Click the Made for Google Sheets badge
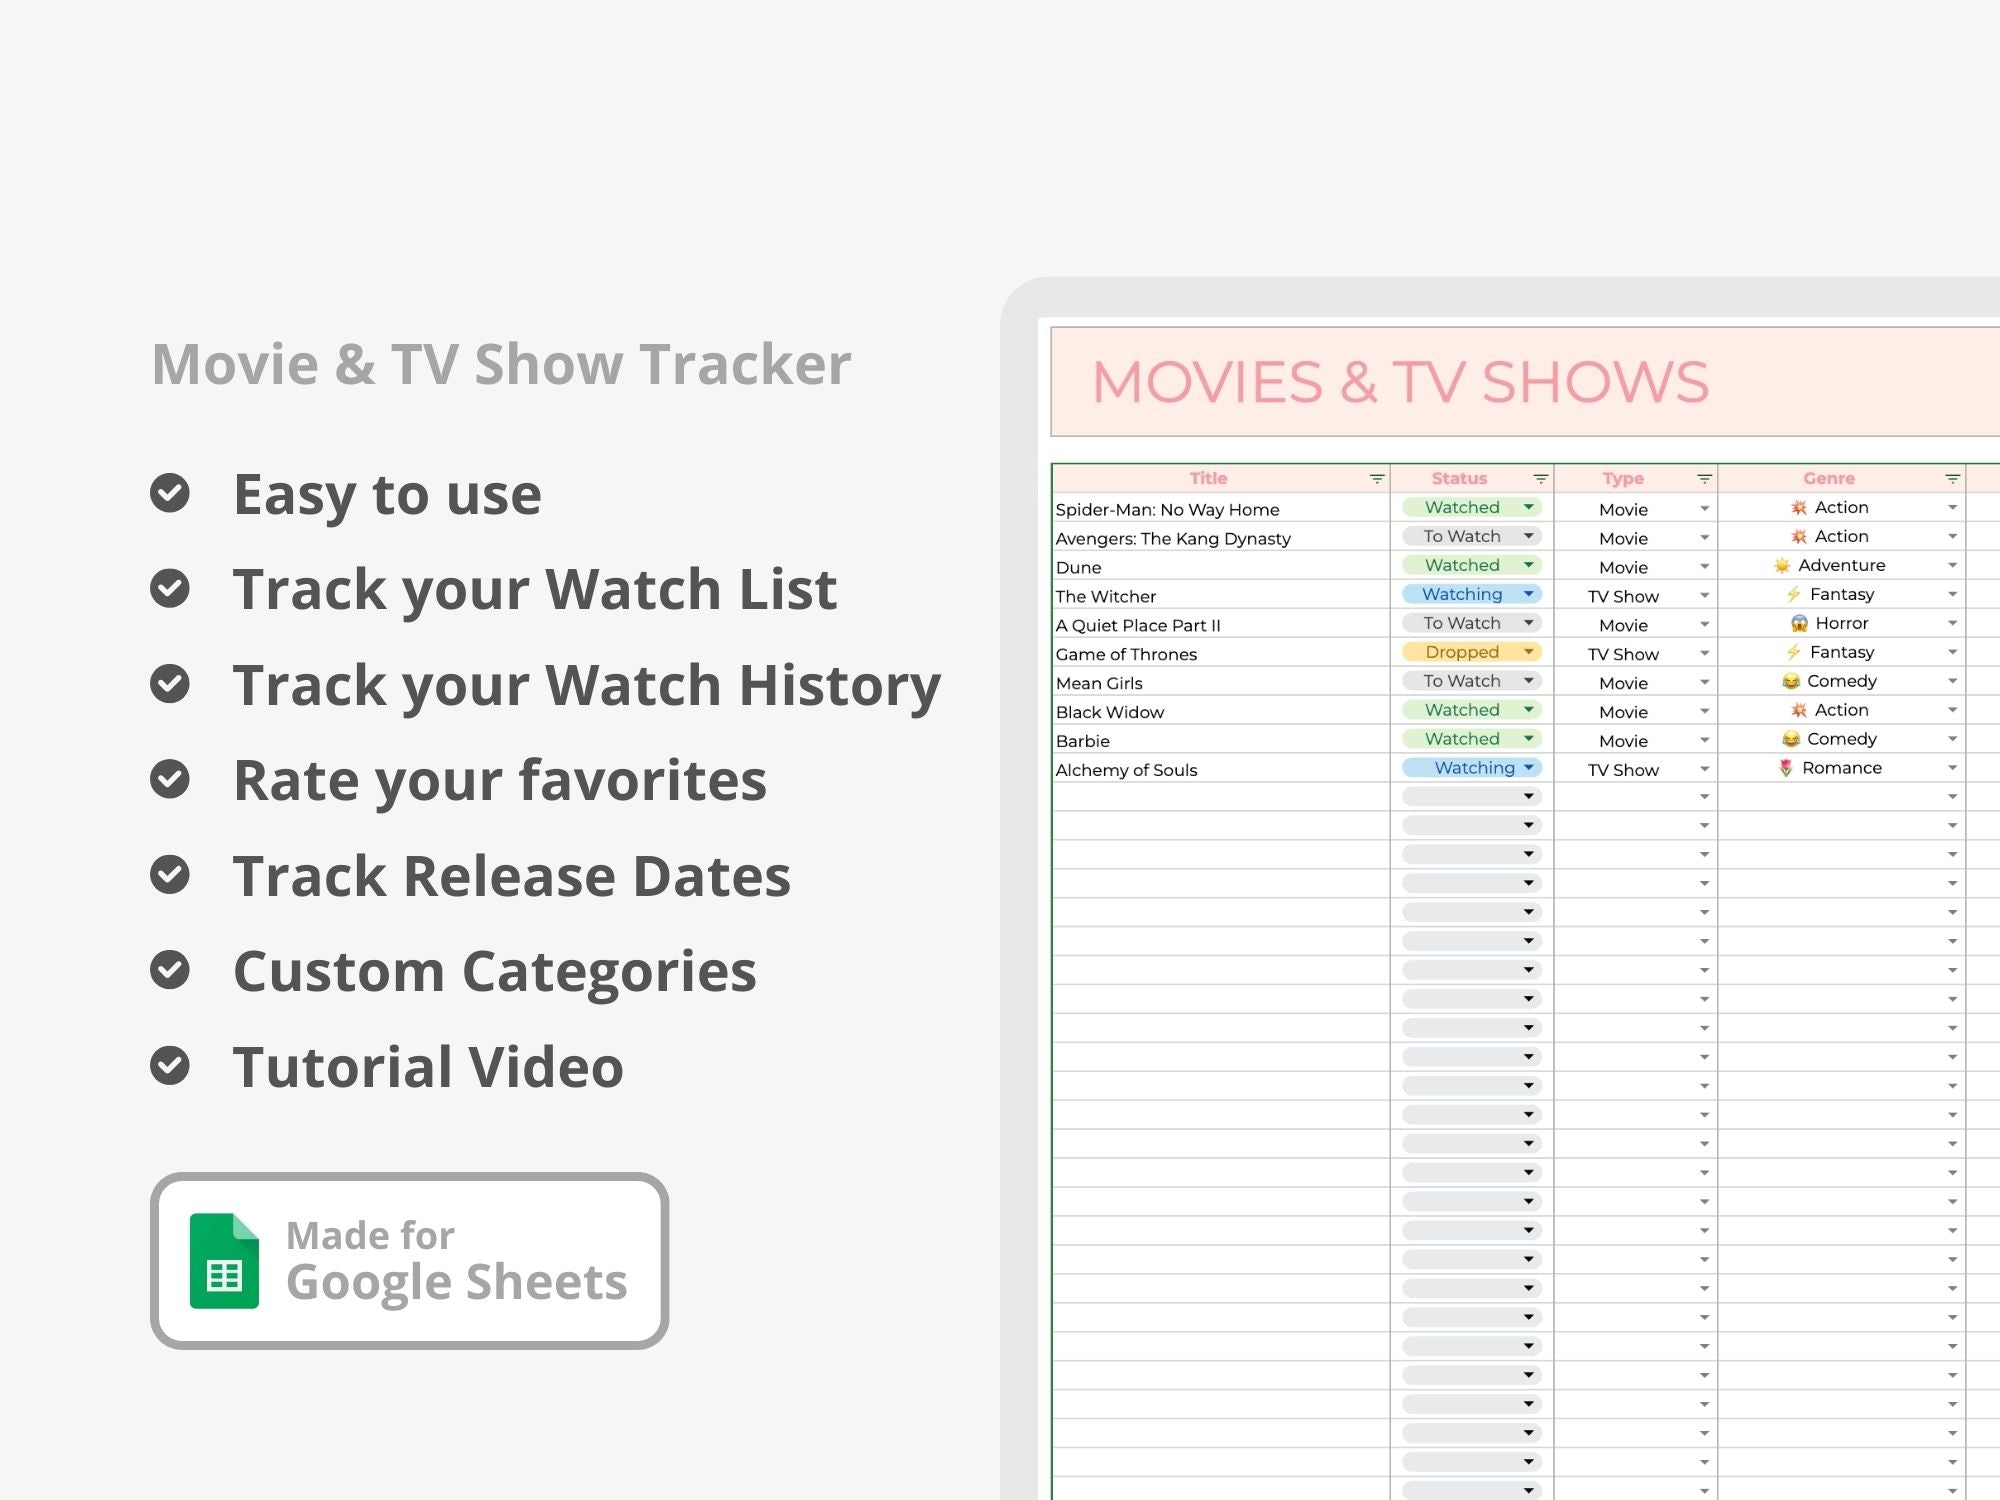 click(x=409, y=1260)
